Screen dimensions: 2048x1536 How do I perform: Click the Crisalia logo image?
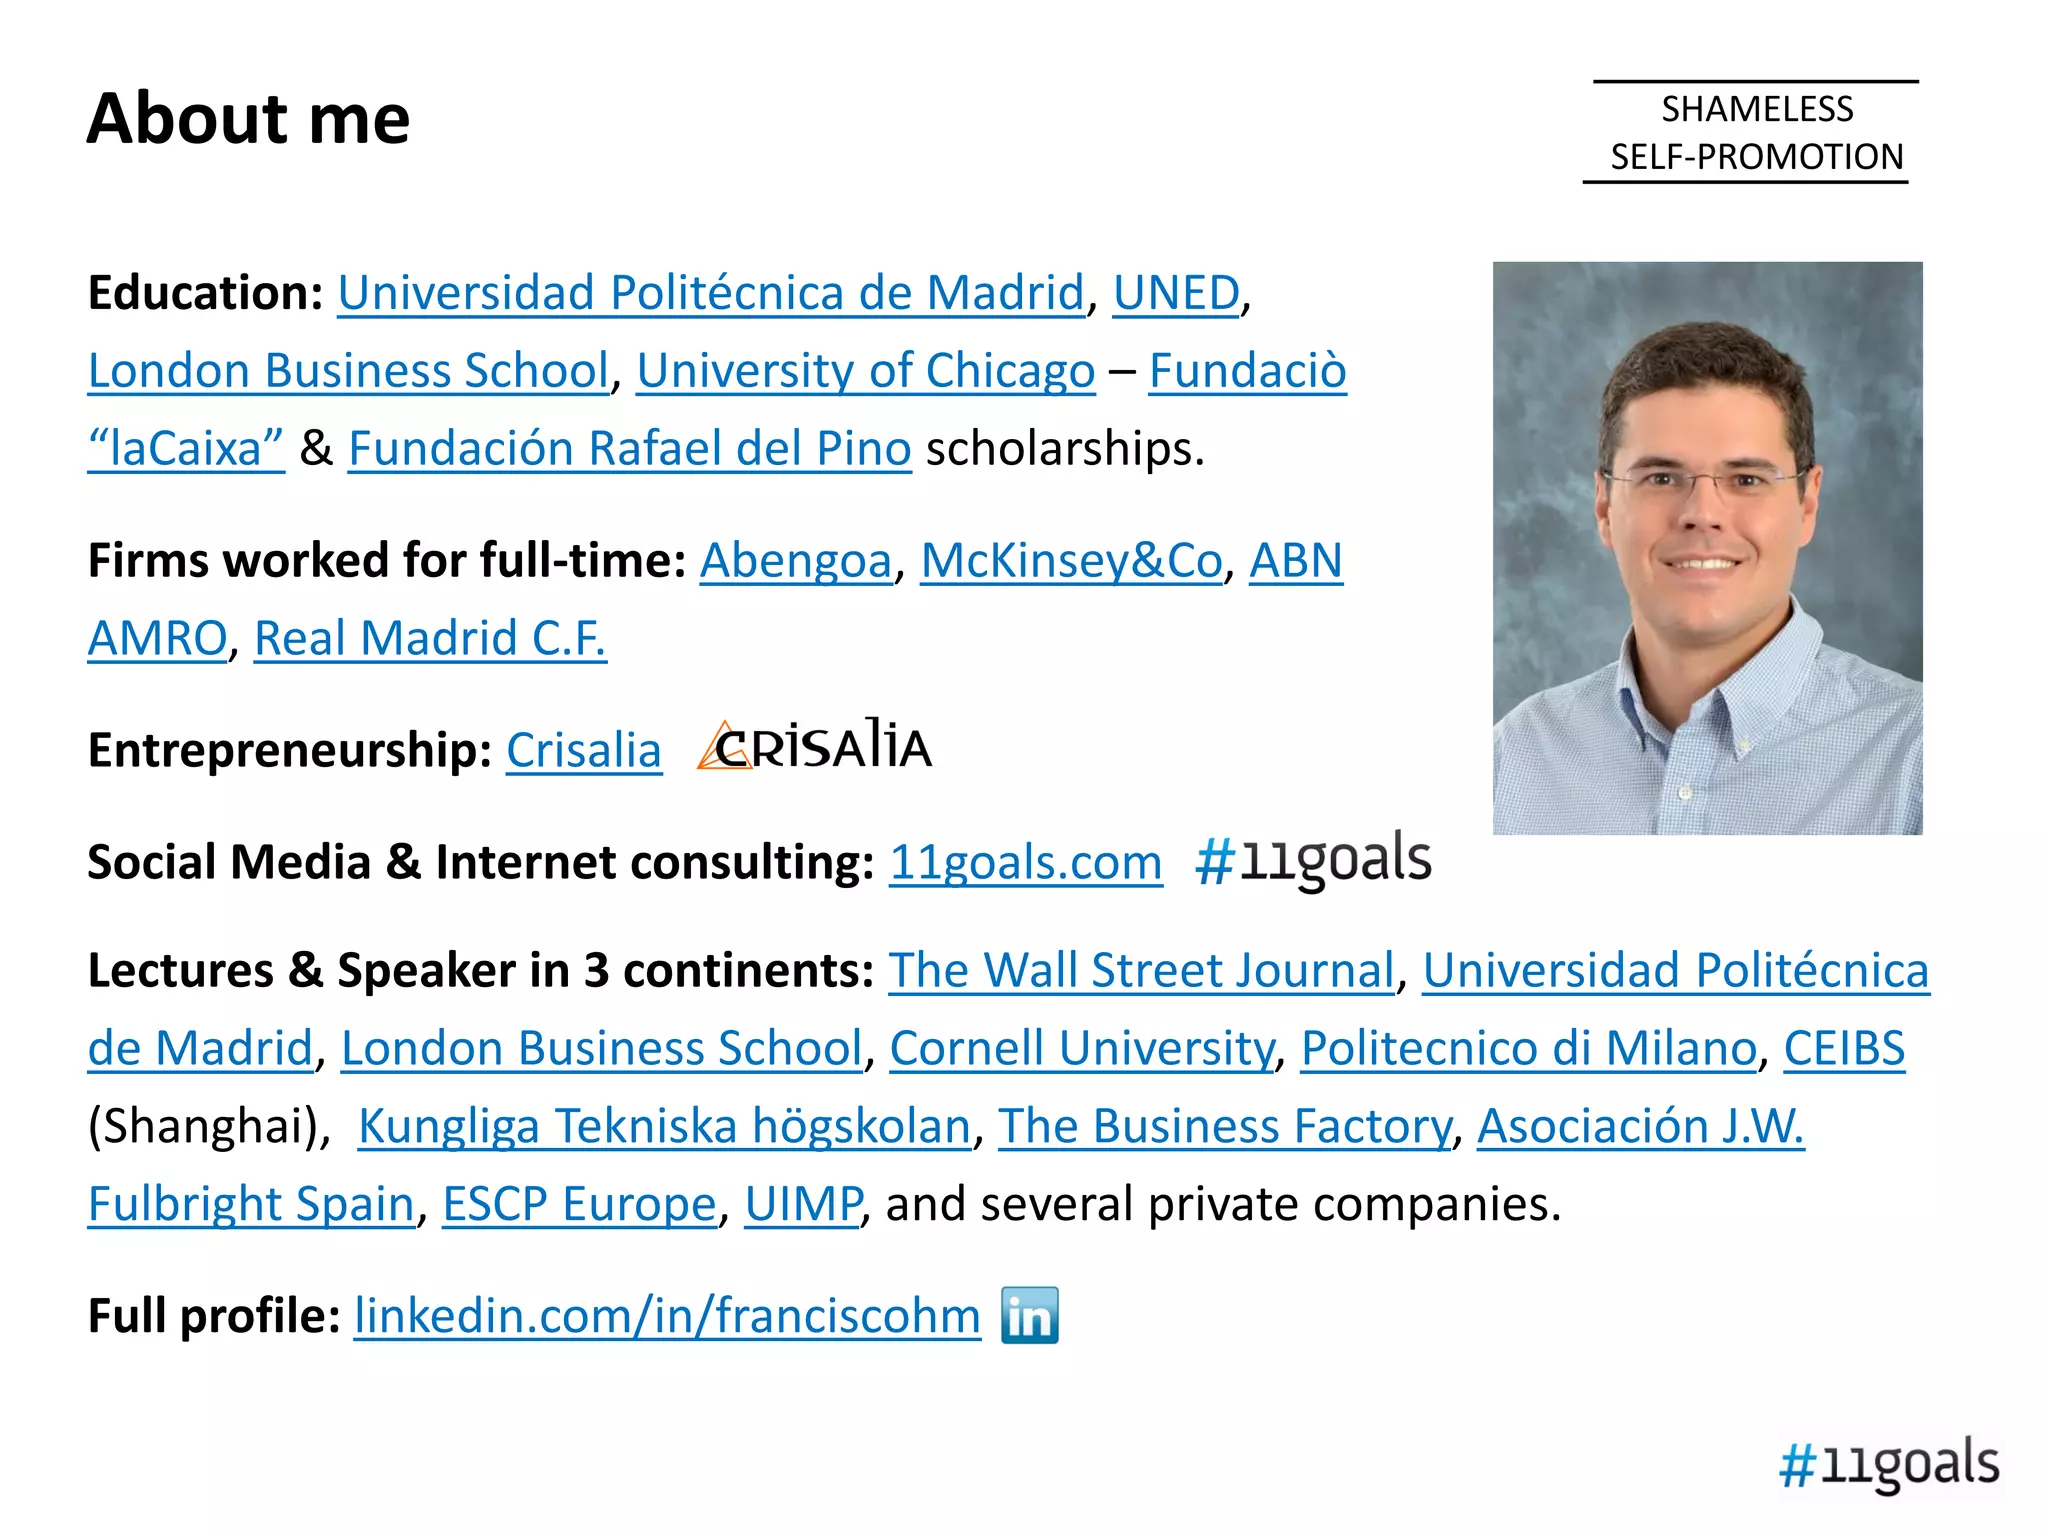click(814, 745)
